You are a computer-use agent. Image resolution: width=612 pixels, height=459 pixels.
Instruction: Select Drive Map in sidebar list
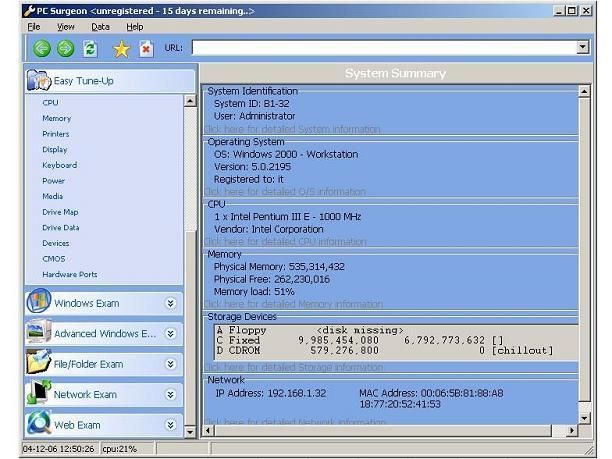tap(60, 212)
